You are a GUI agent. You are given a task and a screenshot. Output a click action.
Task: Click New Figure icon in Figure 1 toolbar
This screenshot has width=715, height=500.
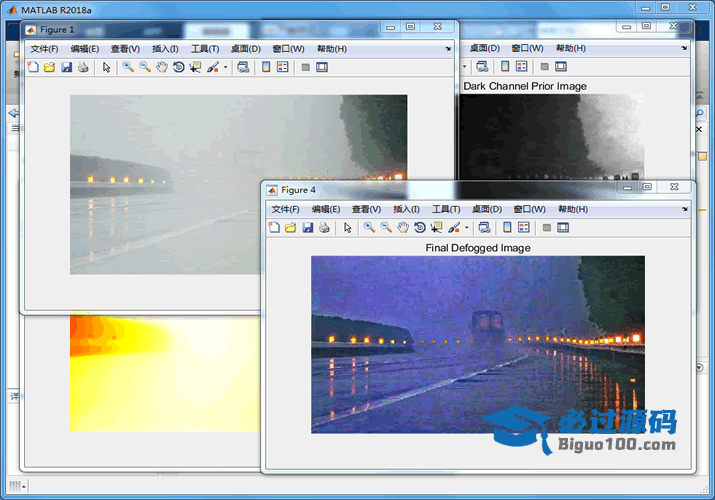[32, 67]
